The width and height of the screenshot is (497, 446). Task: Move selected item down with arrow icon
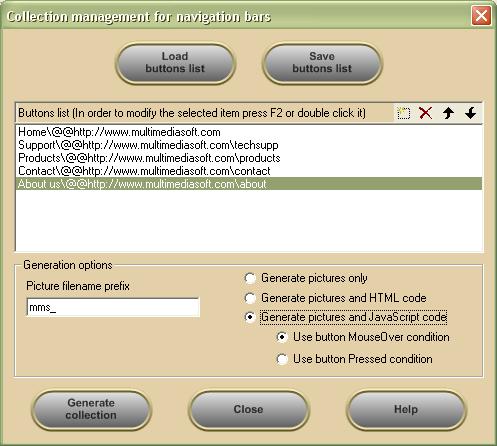tap(470, 113)
